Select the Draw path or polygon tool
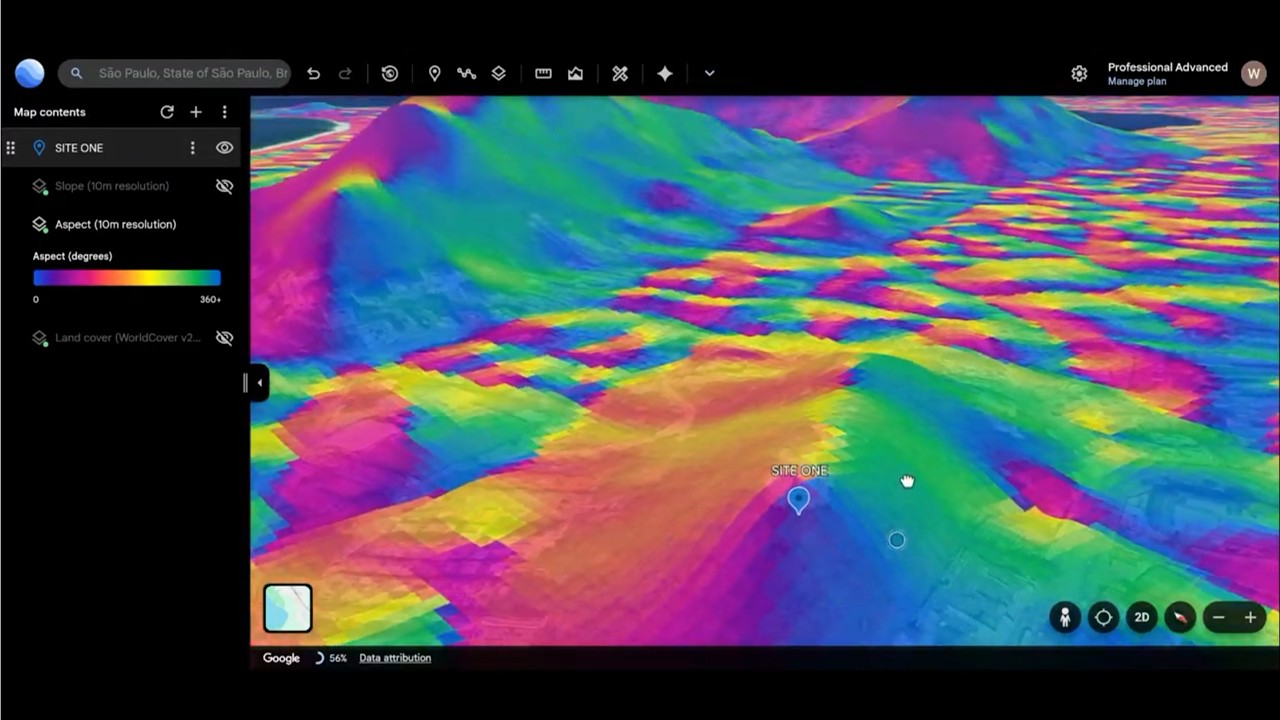 [466, 73]
